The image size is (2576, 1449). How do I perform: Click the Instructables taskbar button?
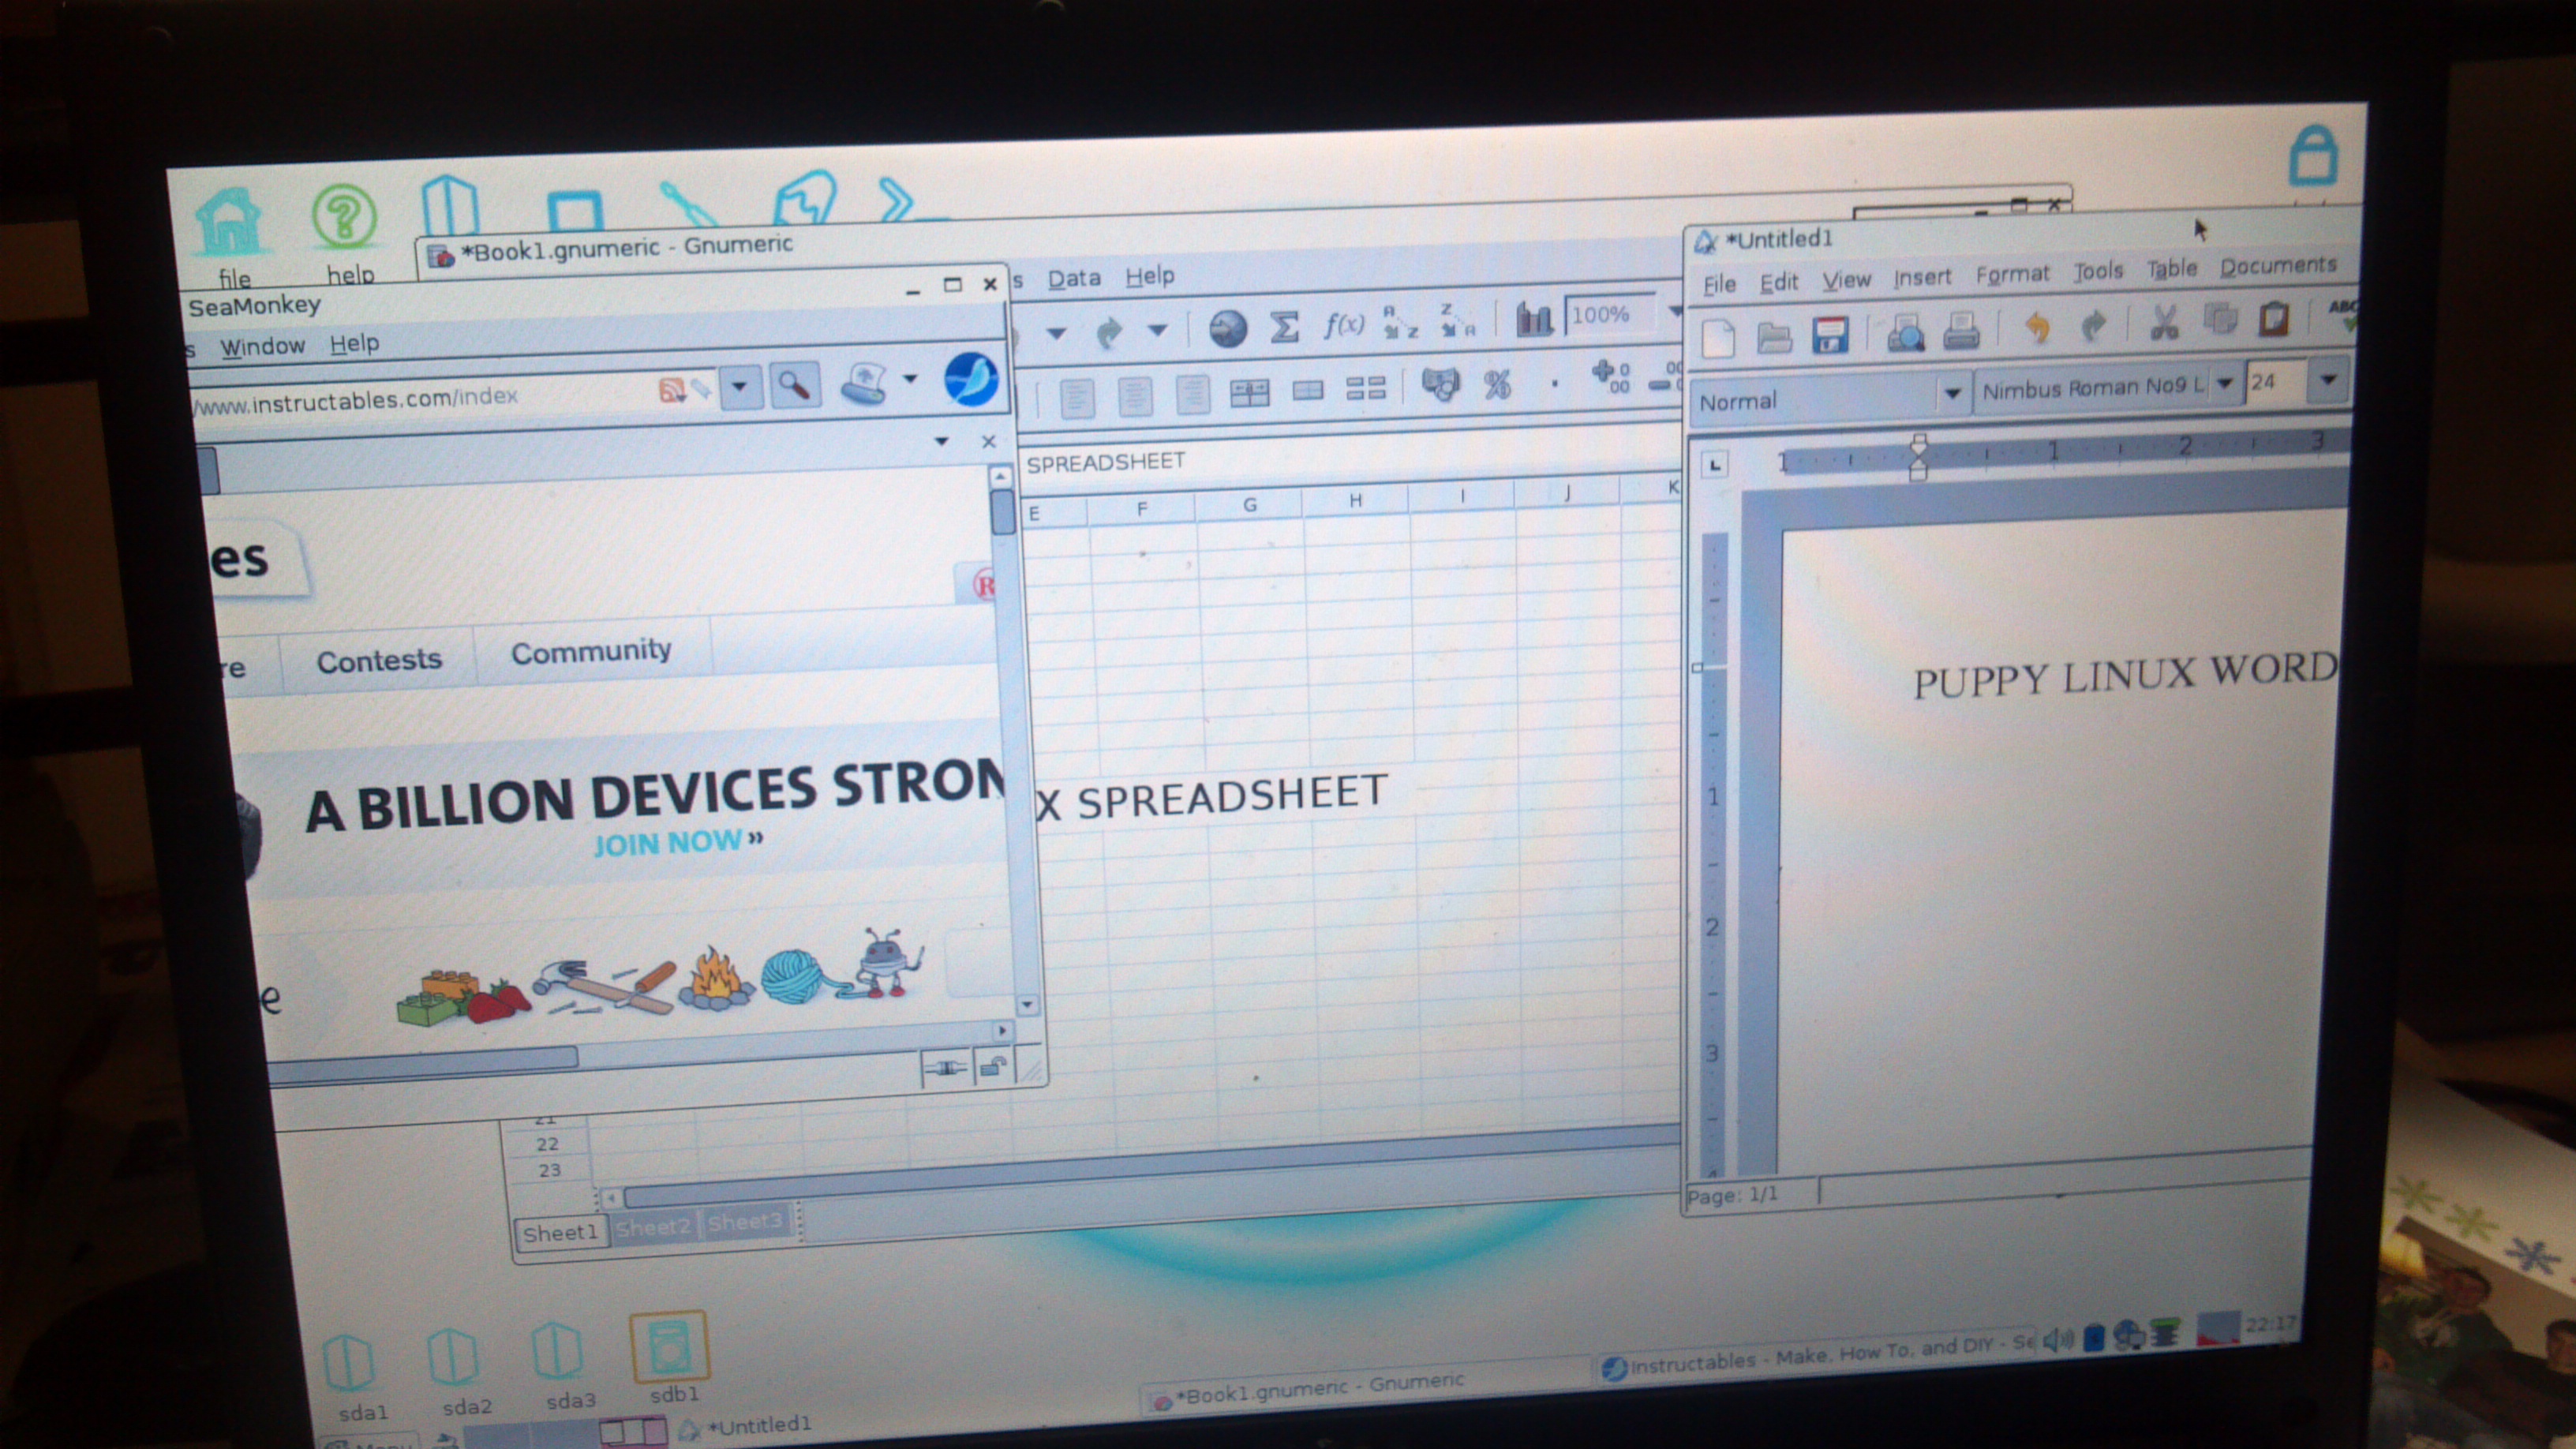point(1815,1355)
